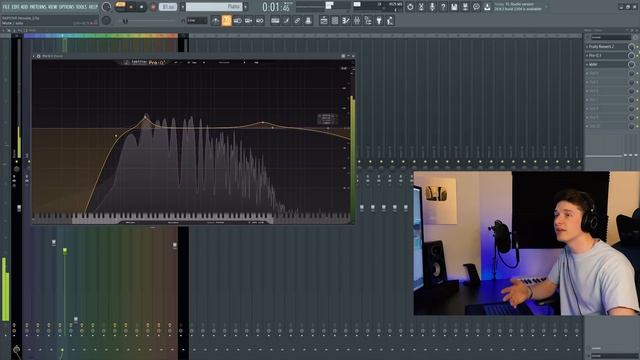Open the Channel rack icon
This screenshot has width=640, height=360.
click(x=335, y=20)
